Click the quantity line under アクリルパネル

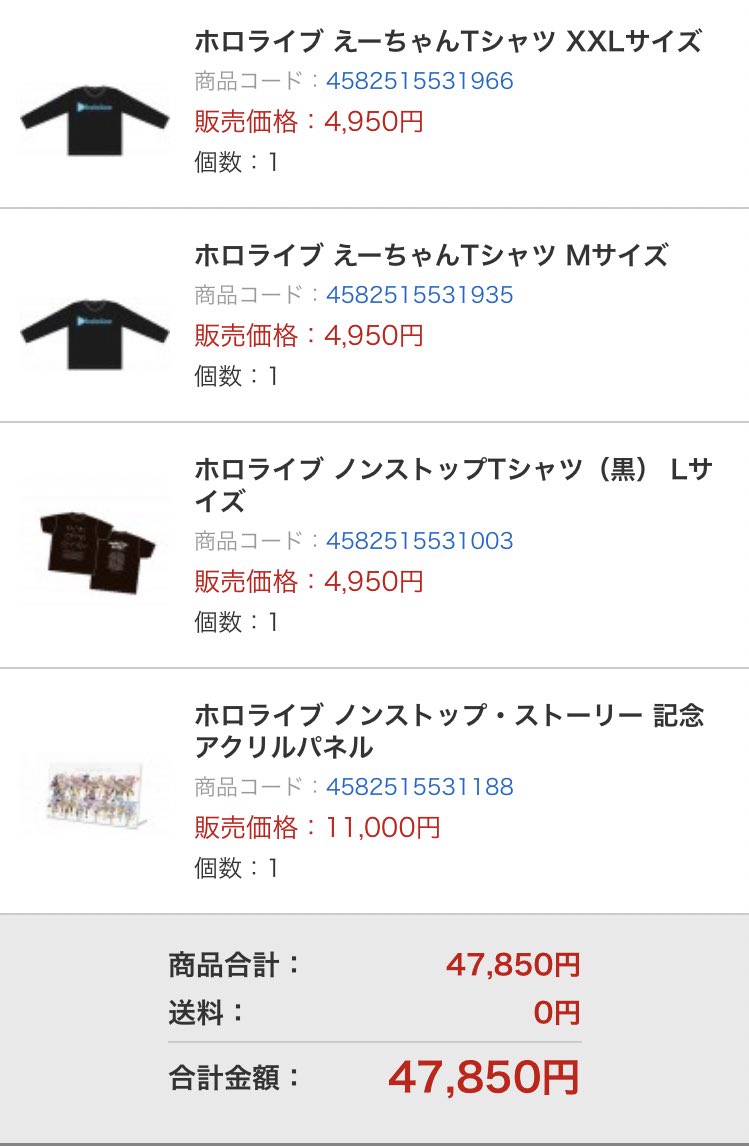[236, 868]
